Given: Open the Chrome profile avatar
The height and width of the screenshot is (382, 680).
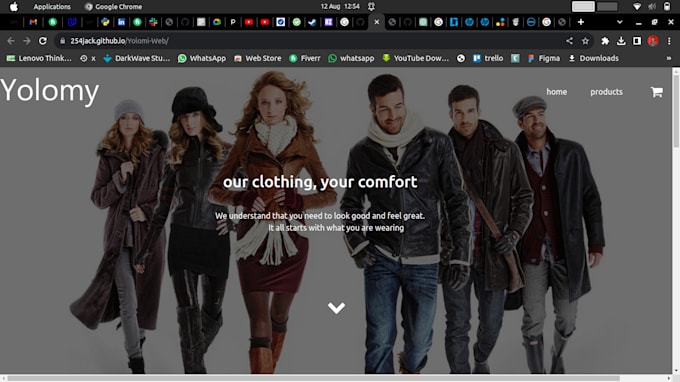Looking at the screenshot, I should [653, 41].
